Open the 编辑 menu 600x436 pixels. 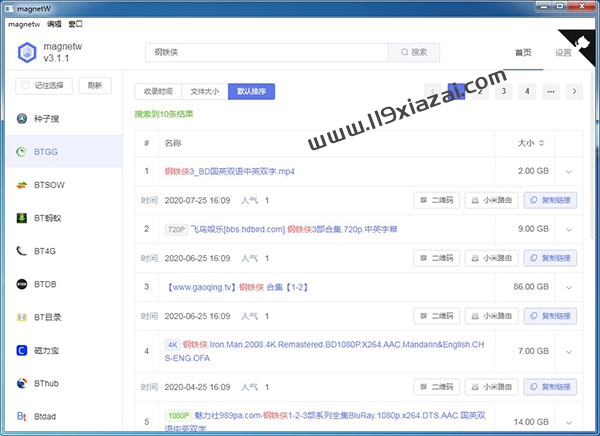(54, 24)
